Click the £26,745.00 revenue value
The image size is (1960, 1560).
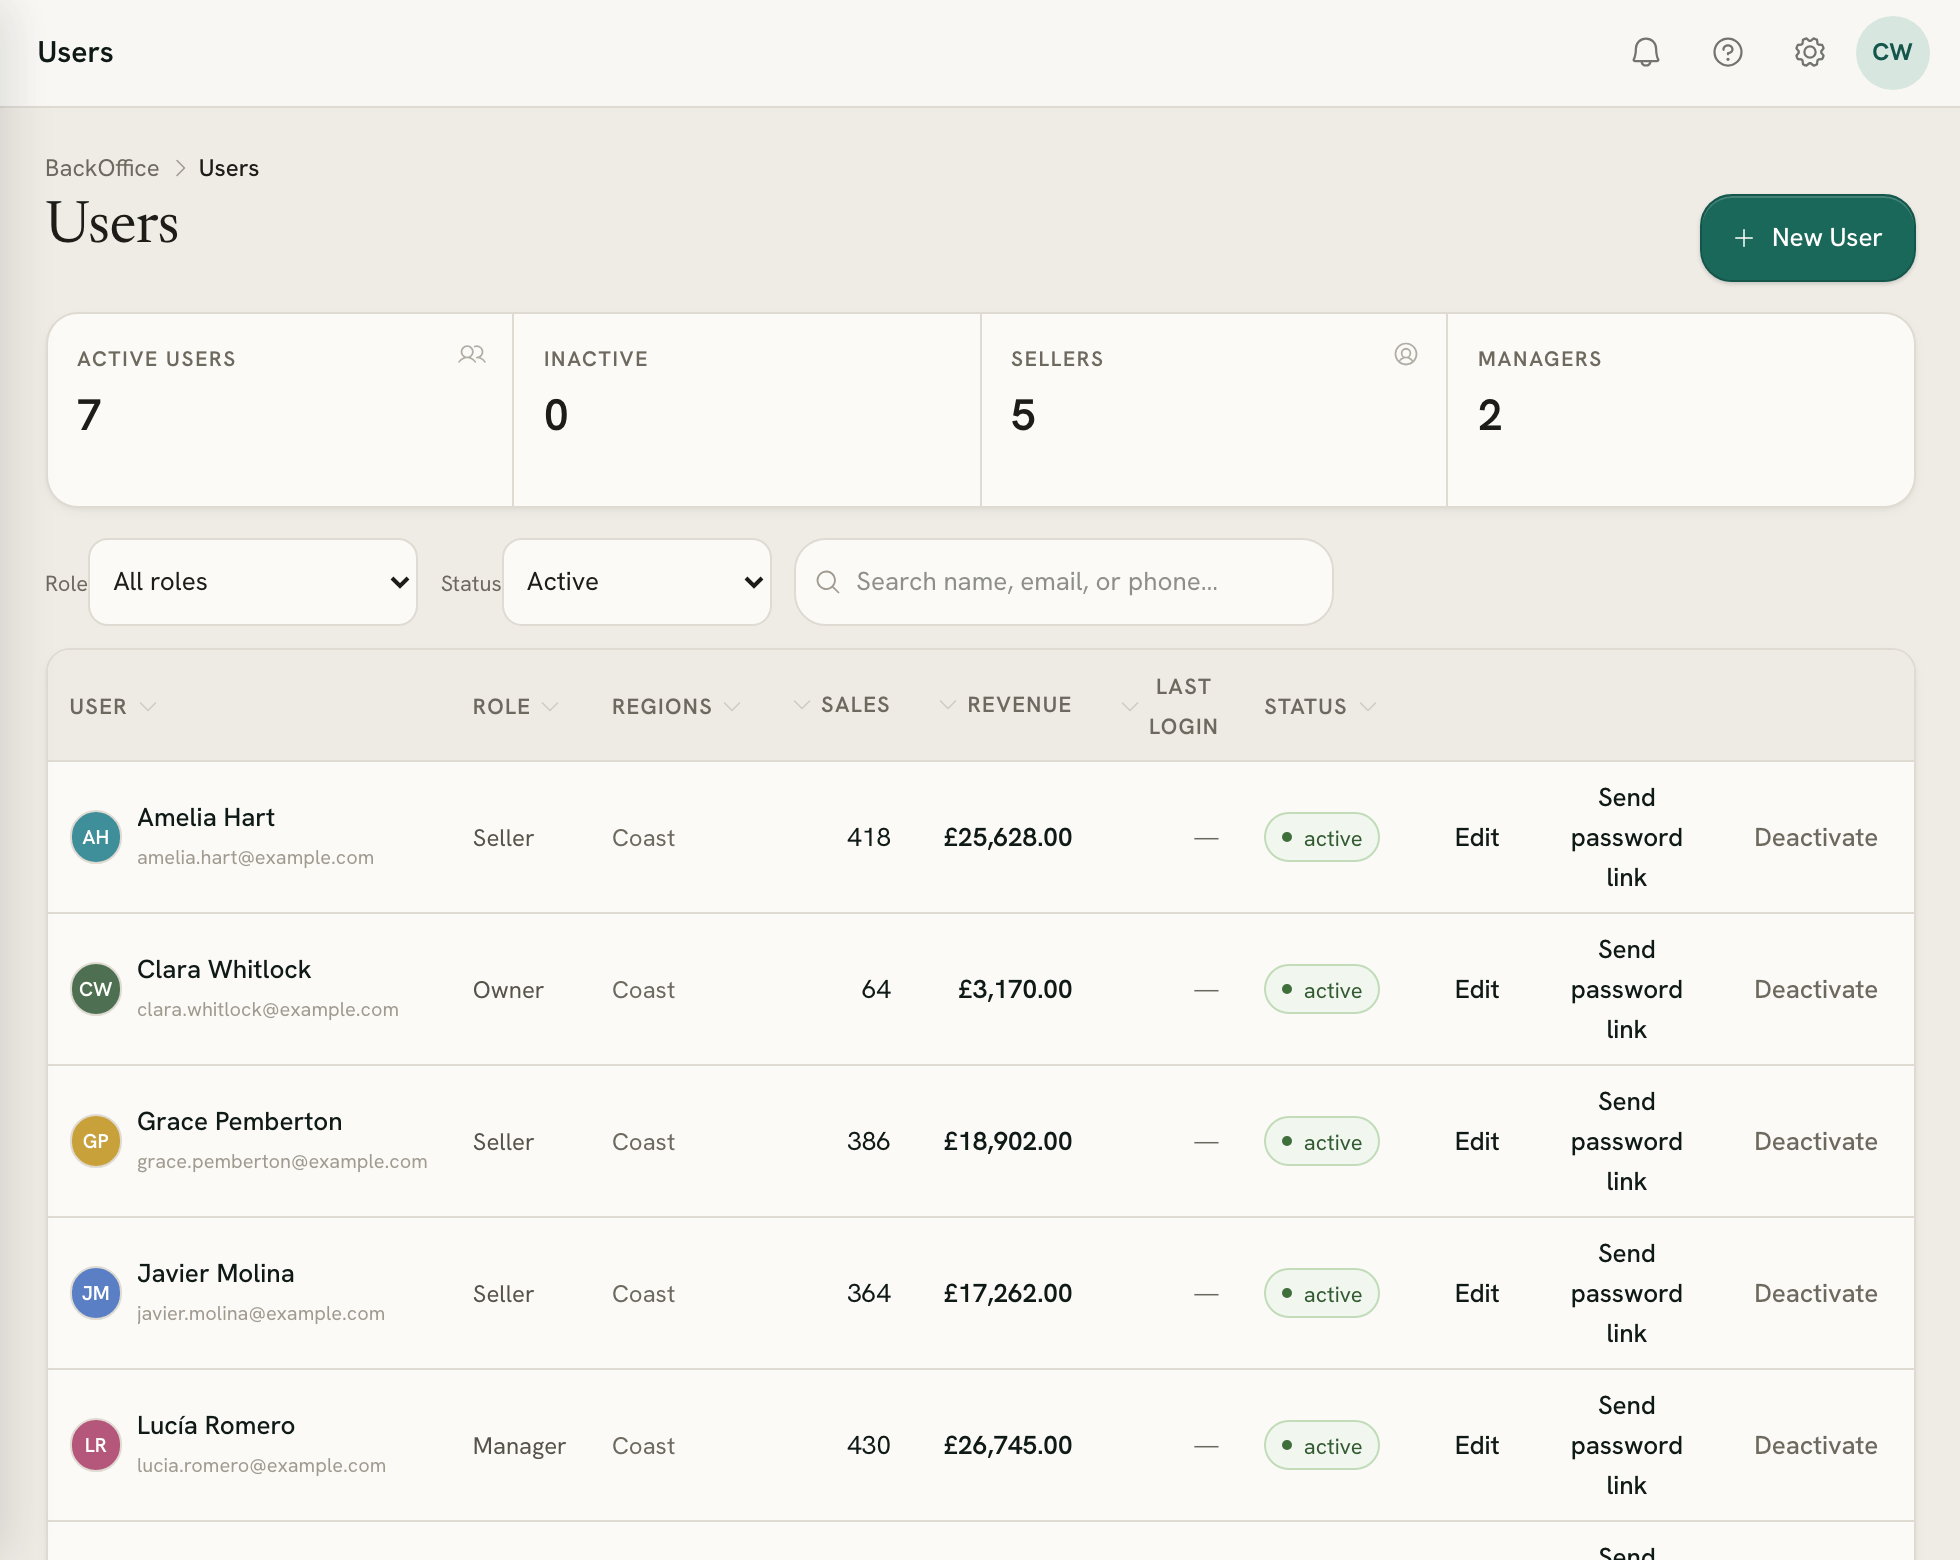click(x=1007, y=1445)
